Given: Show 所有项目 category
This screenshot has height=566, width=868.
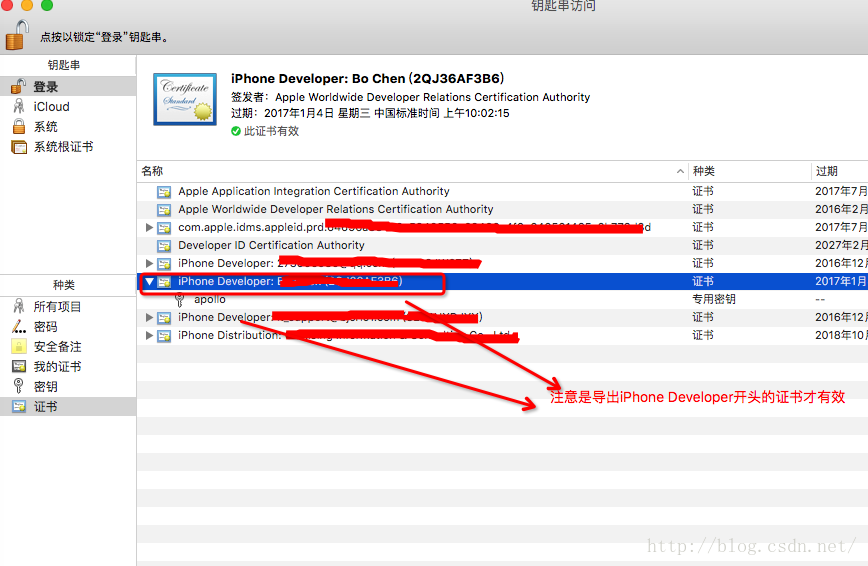Looking at the screenshot, I should point(68,306).
